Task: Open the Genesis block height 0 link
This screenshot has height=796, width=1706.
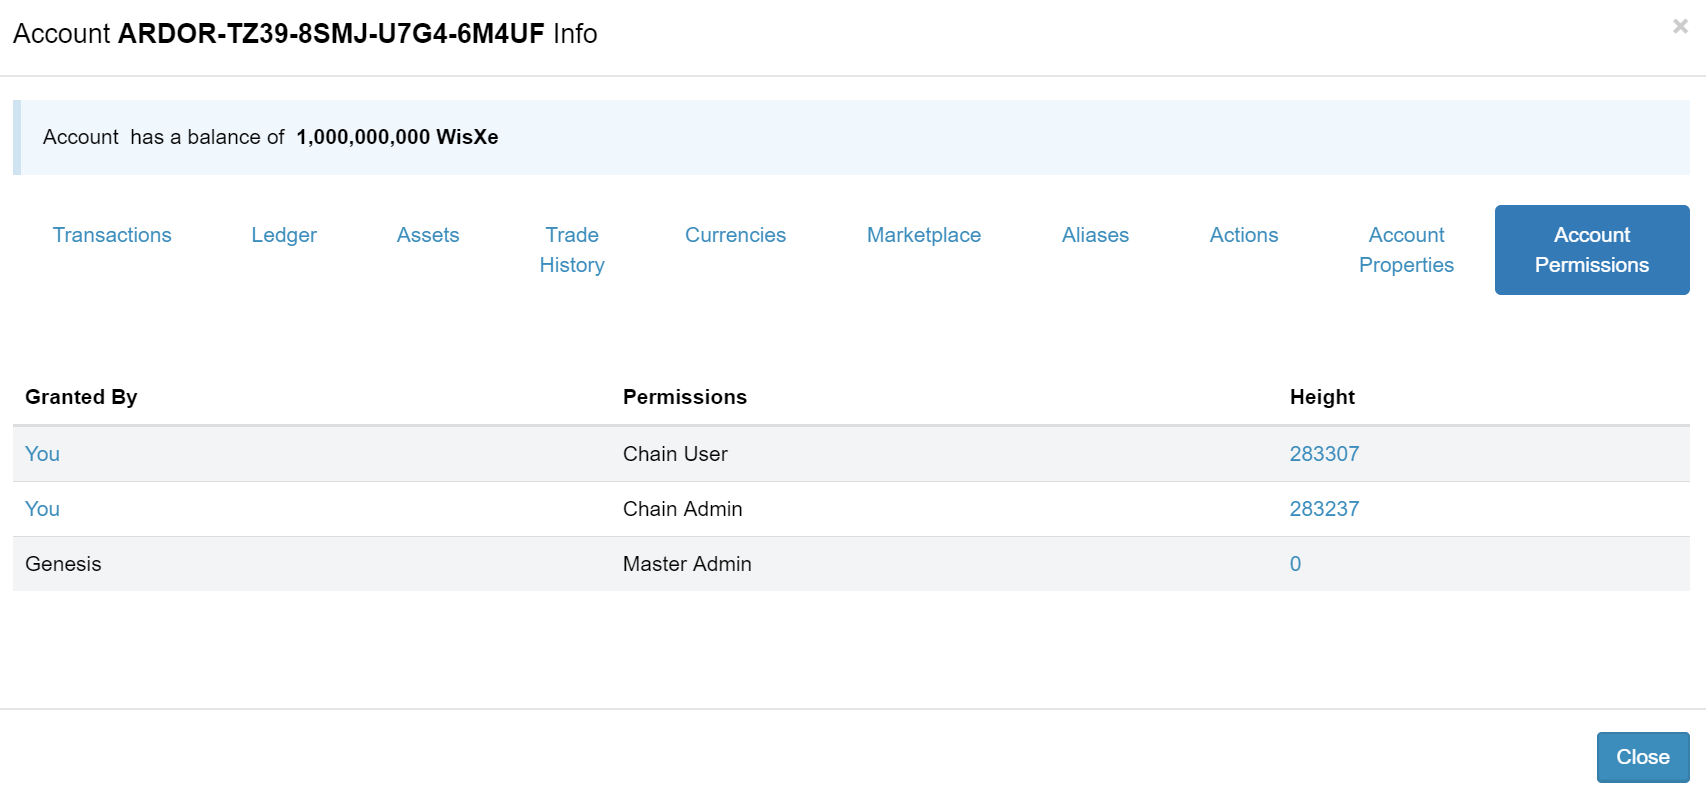Action: point(1295,564)
